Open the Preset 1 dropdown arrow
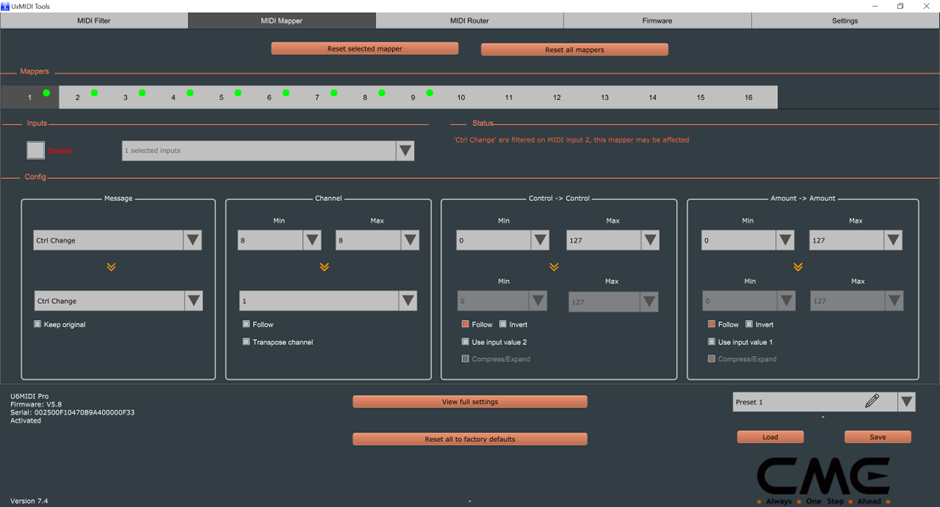Screen dimensions: 940x507 (x=906, y=401)
